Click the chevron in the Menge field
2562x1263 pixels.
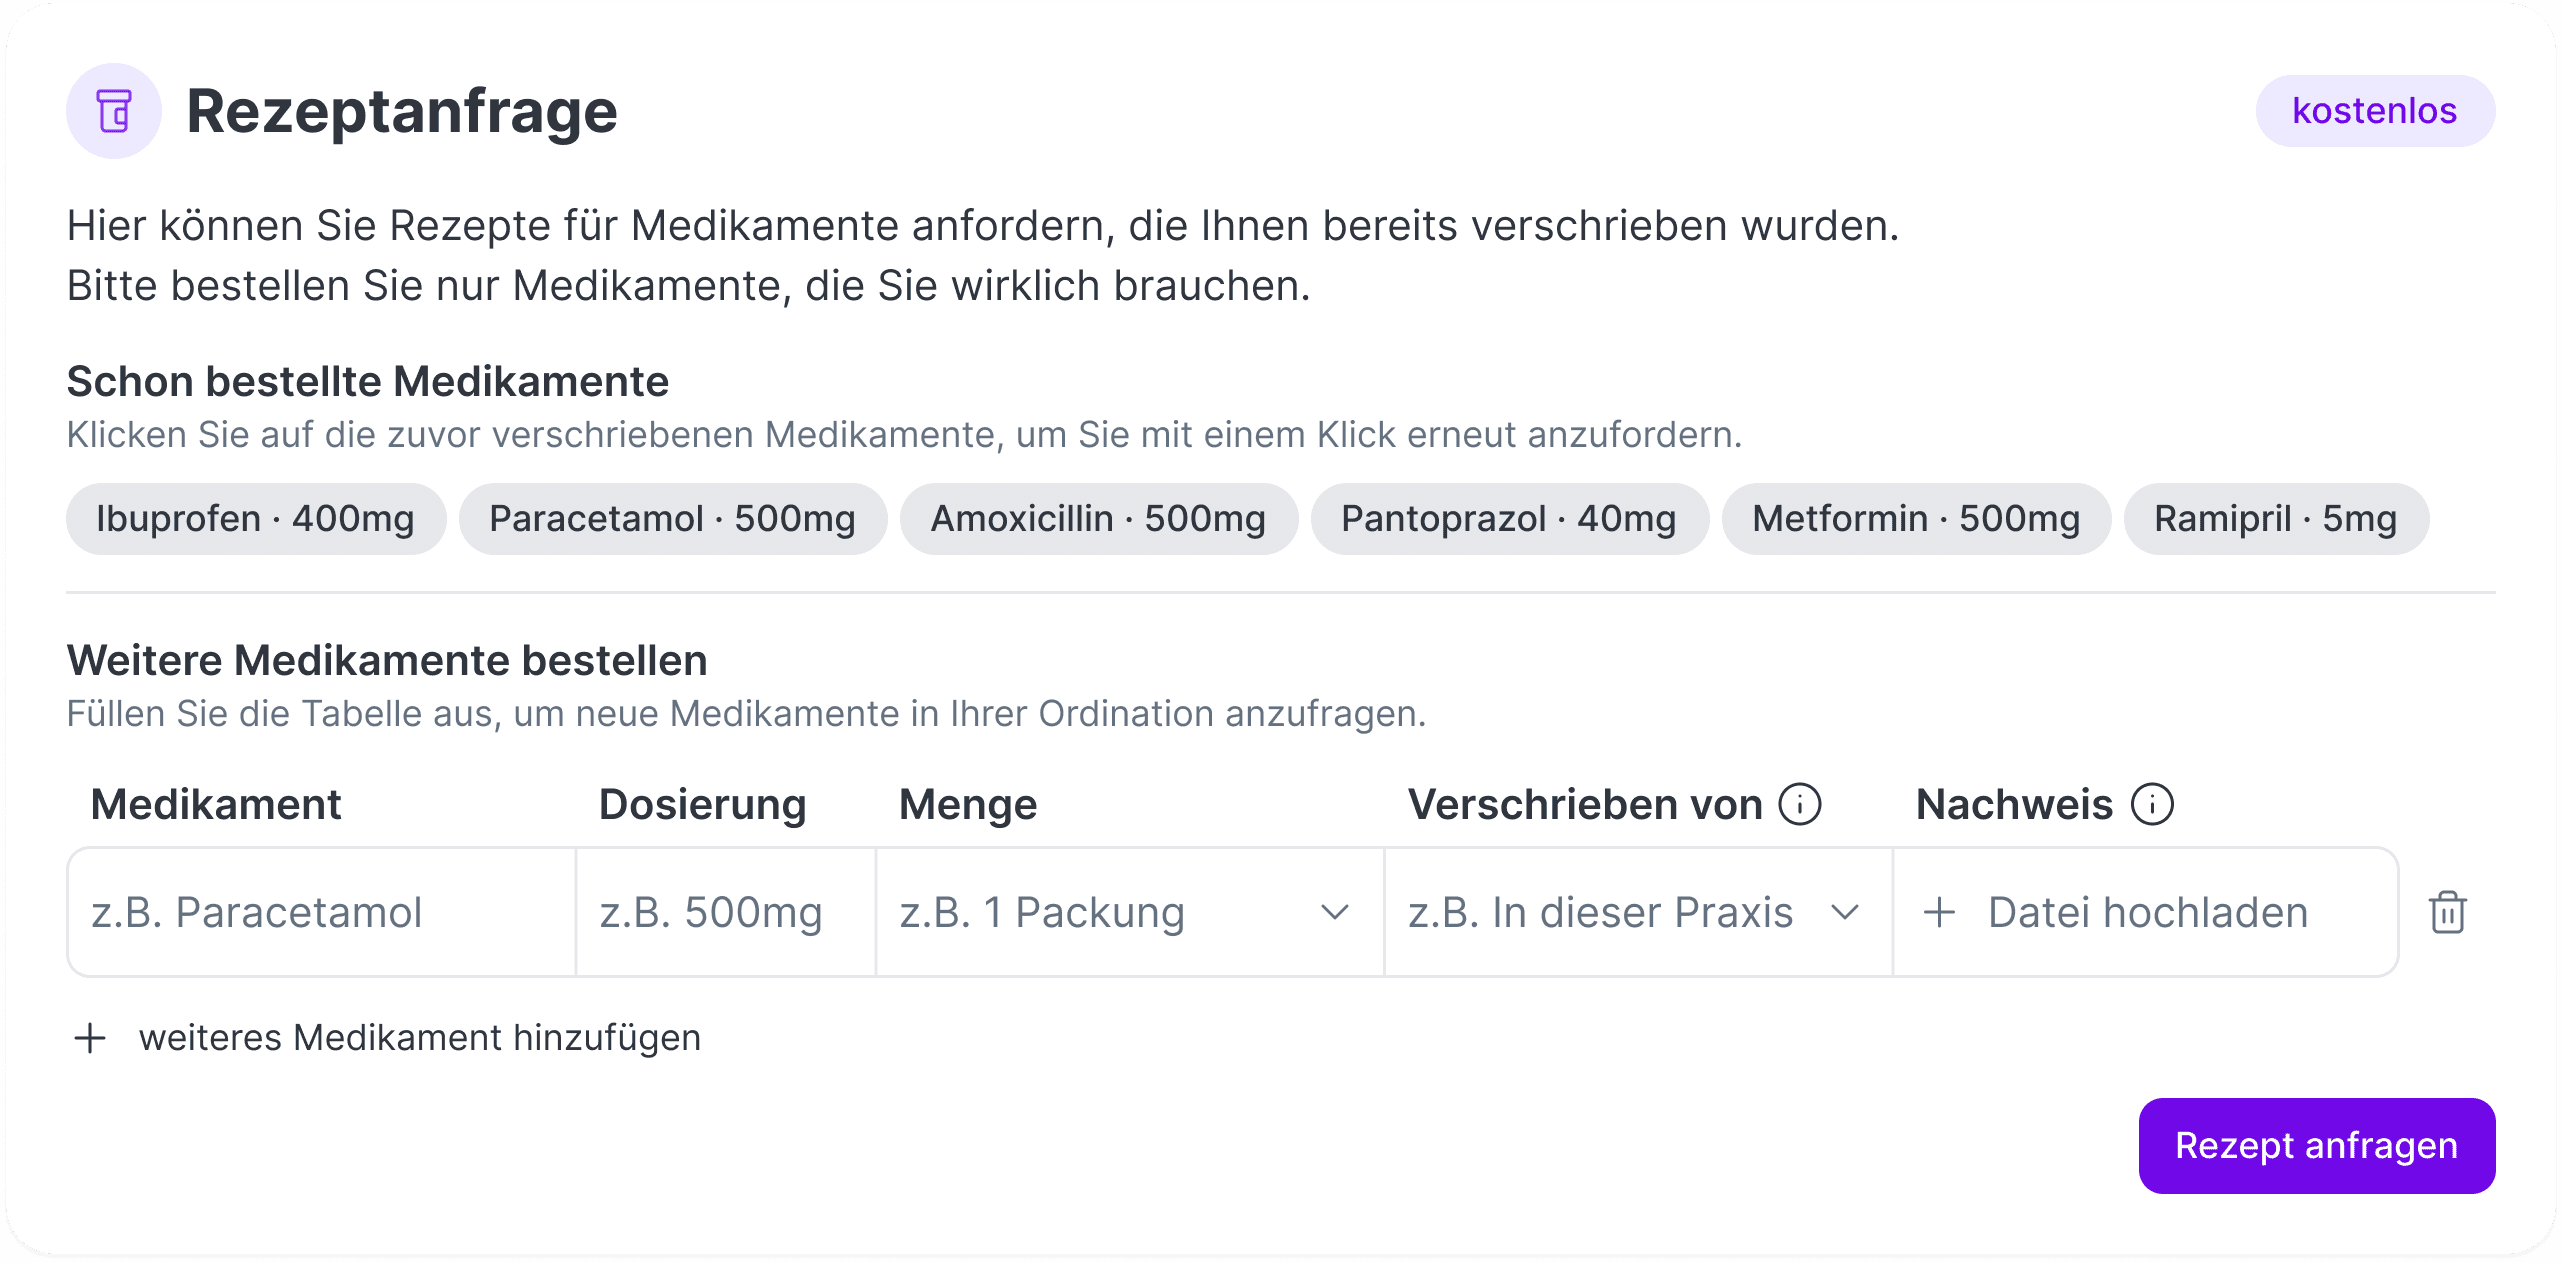1334,912
